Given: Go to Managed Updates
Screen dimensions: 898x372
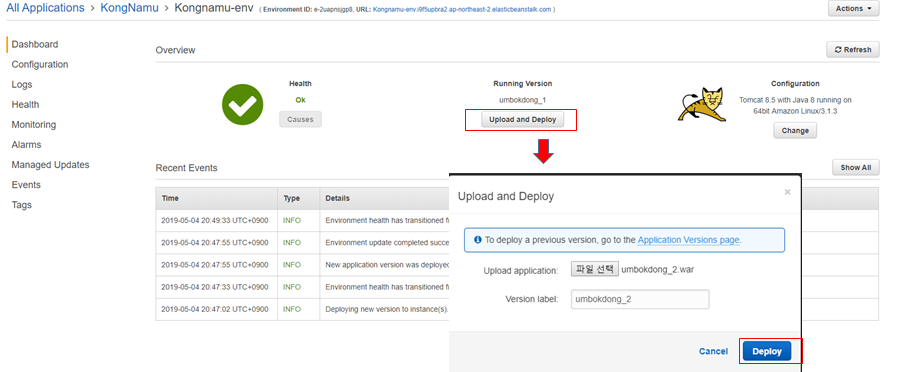Looking at the screenshot, I should pyautogui.click(x=50, y=164).
